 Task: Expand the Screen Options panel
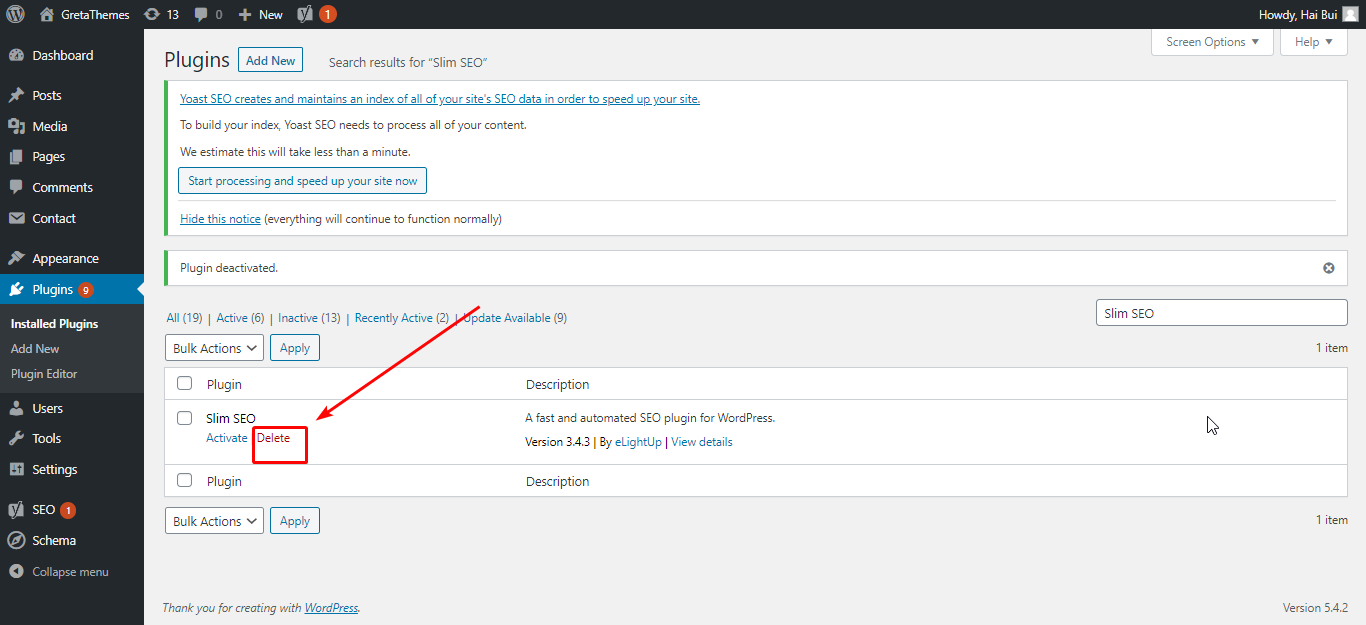coord(1212,41)
